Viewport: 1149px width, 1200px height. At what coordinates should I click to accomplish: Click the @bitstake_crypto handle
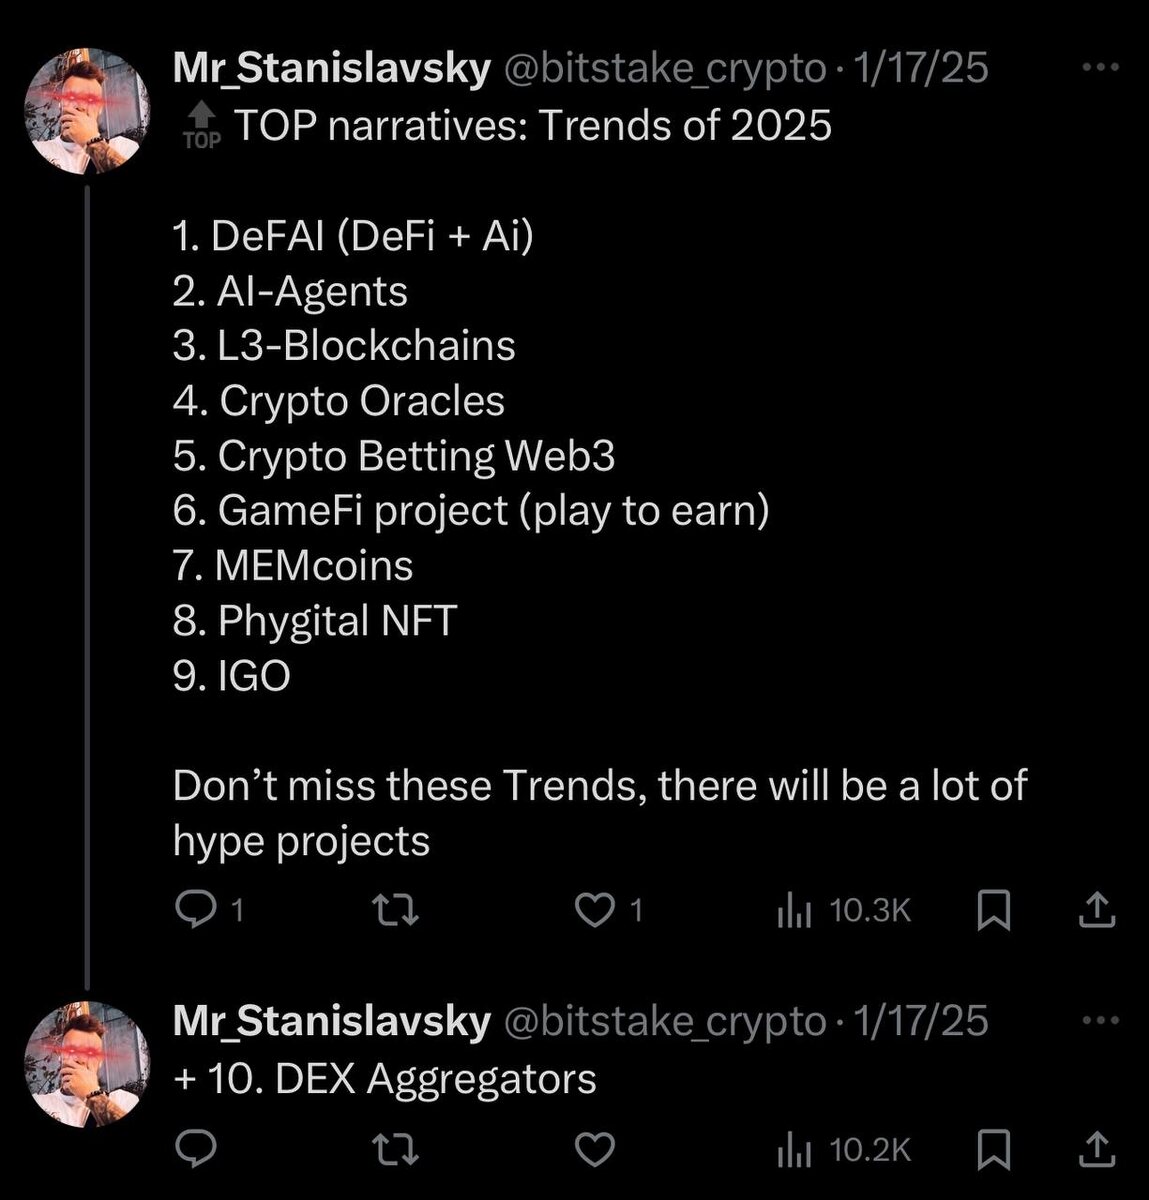click(x=663, y=68)
